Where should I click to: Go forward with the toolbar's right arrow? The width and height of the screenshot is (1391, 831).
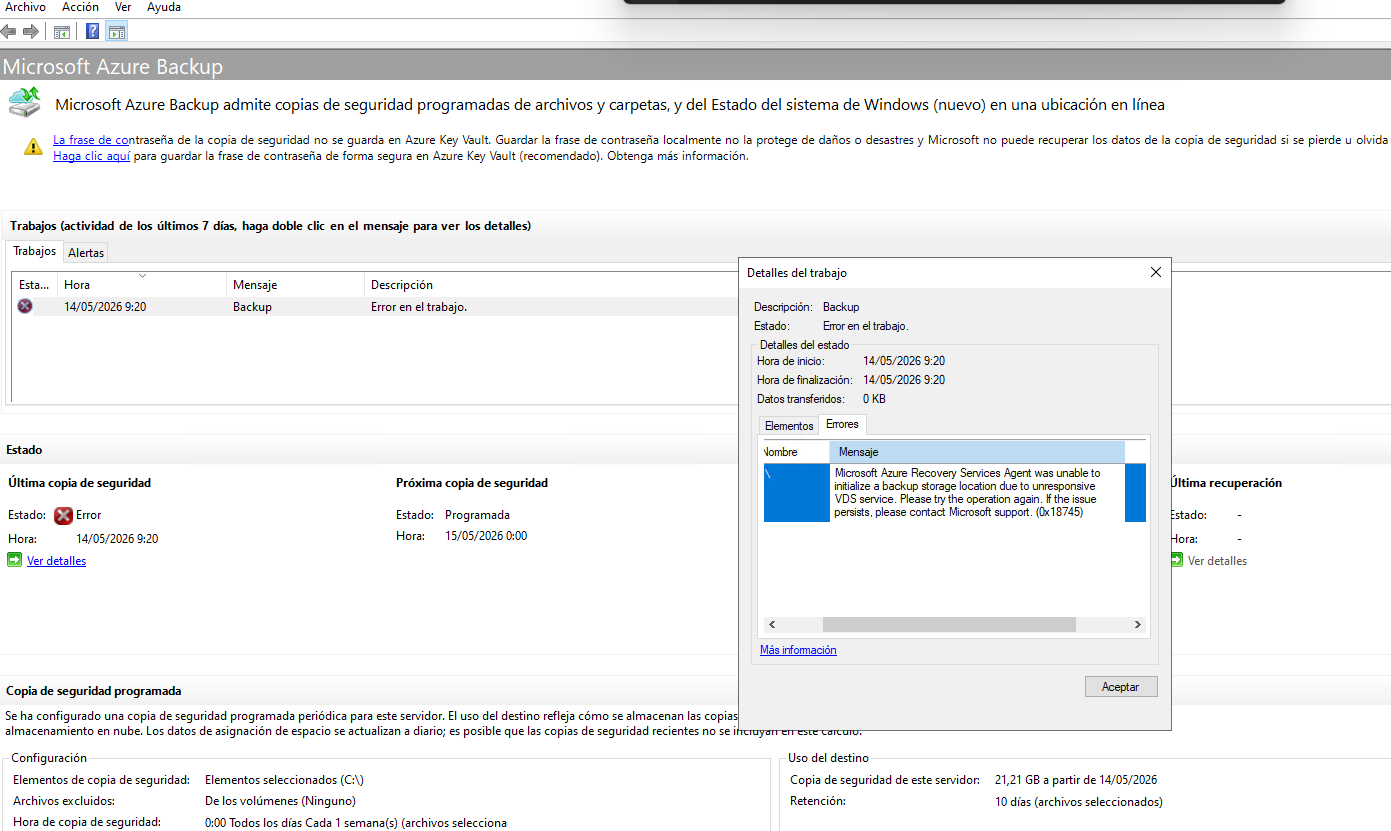[x=30, y=31]
